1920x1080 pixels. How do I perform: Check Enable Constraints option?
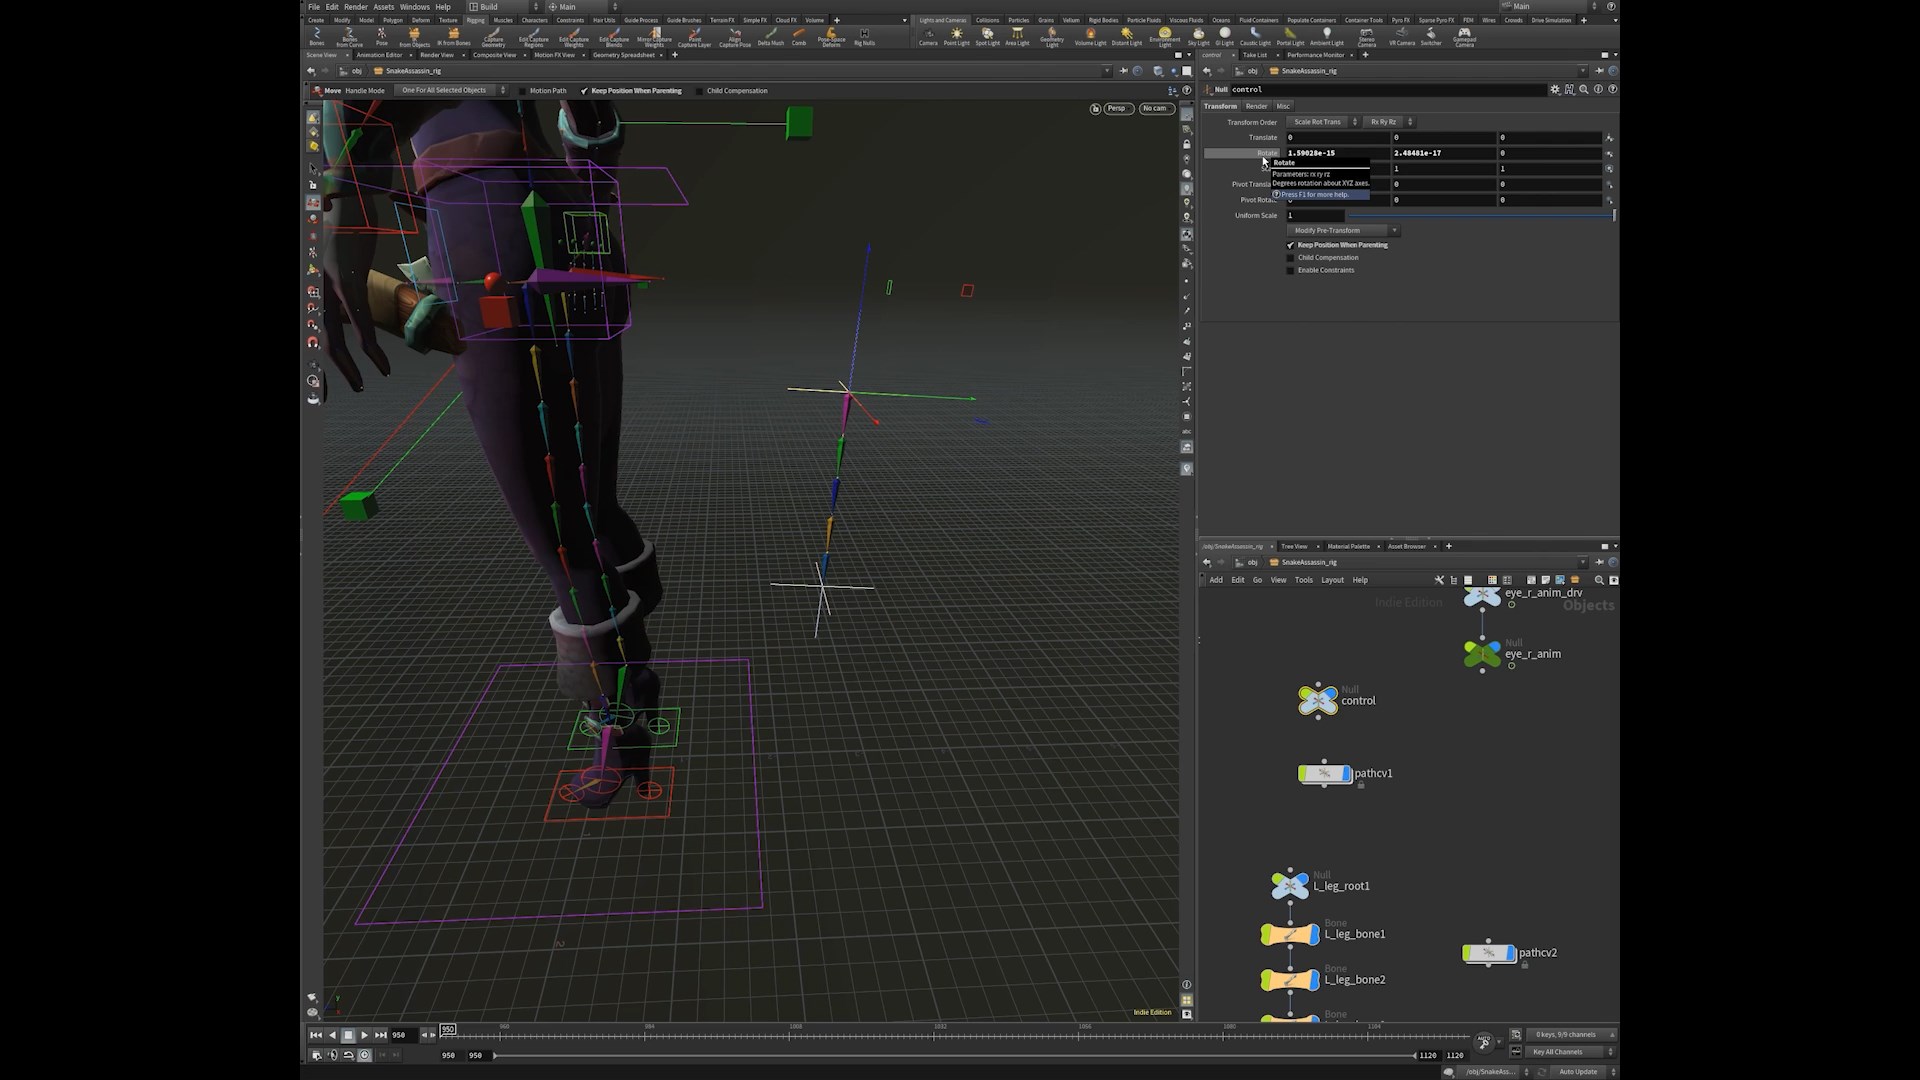click(x=1290, y=270)
